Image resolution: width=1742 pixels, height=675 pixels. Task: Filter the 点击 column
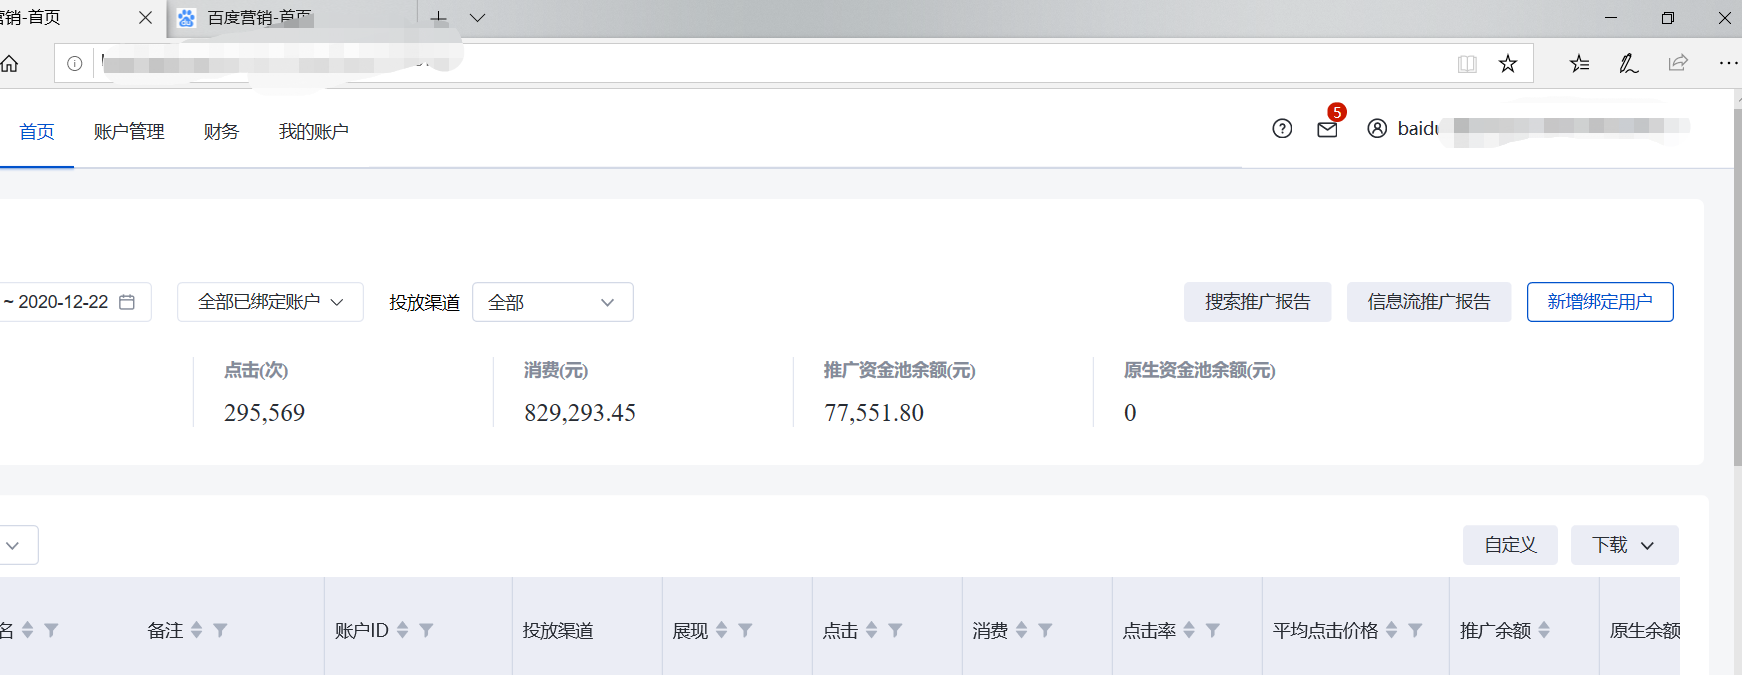895,630
